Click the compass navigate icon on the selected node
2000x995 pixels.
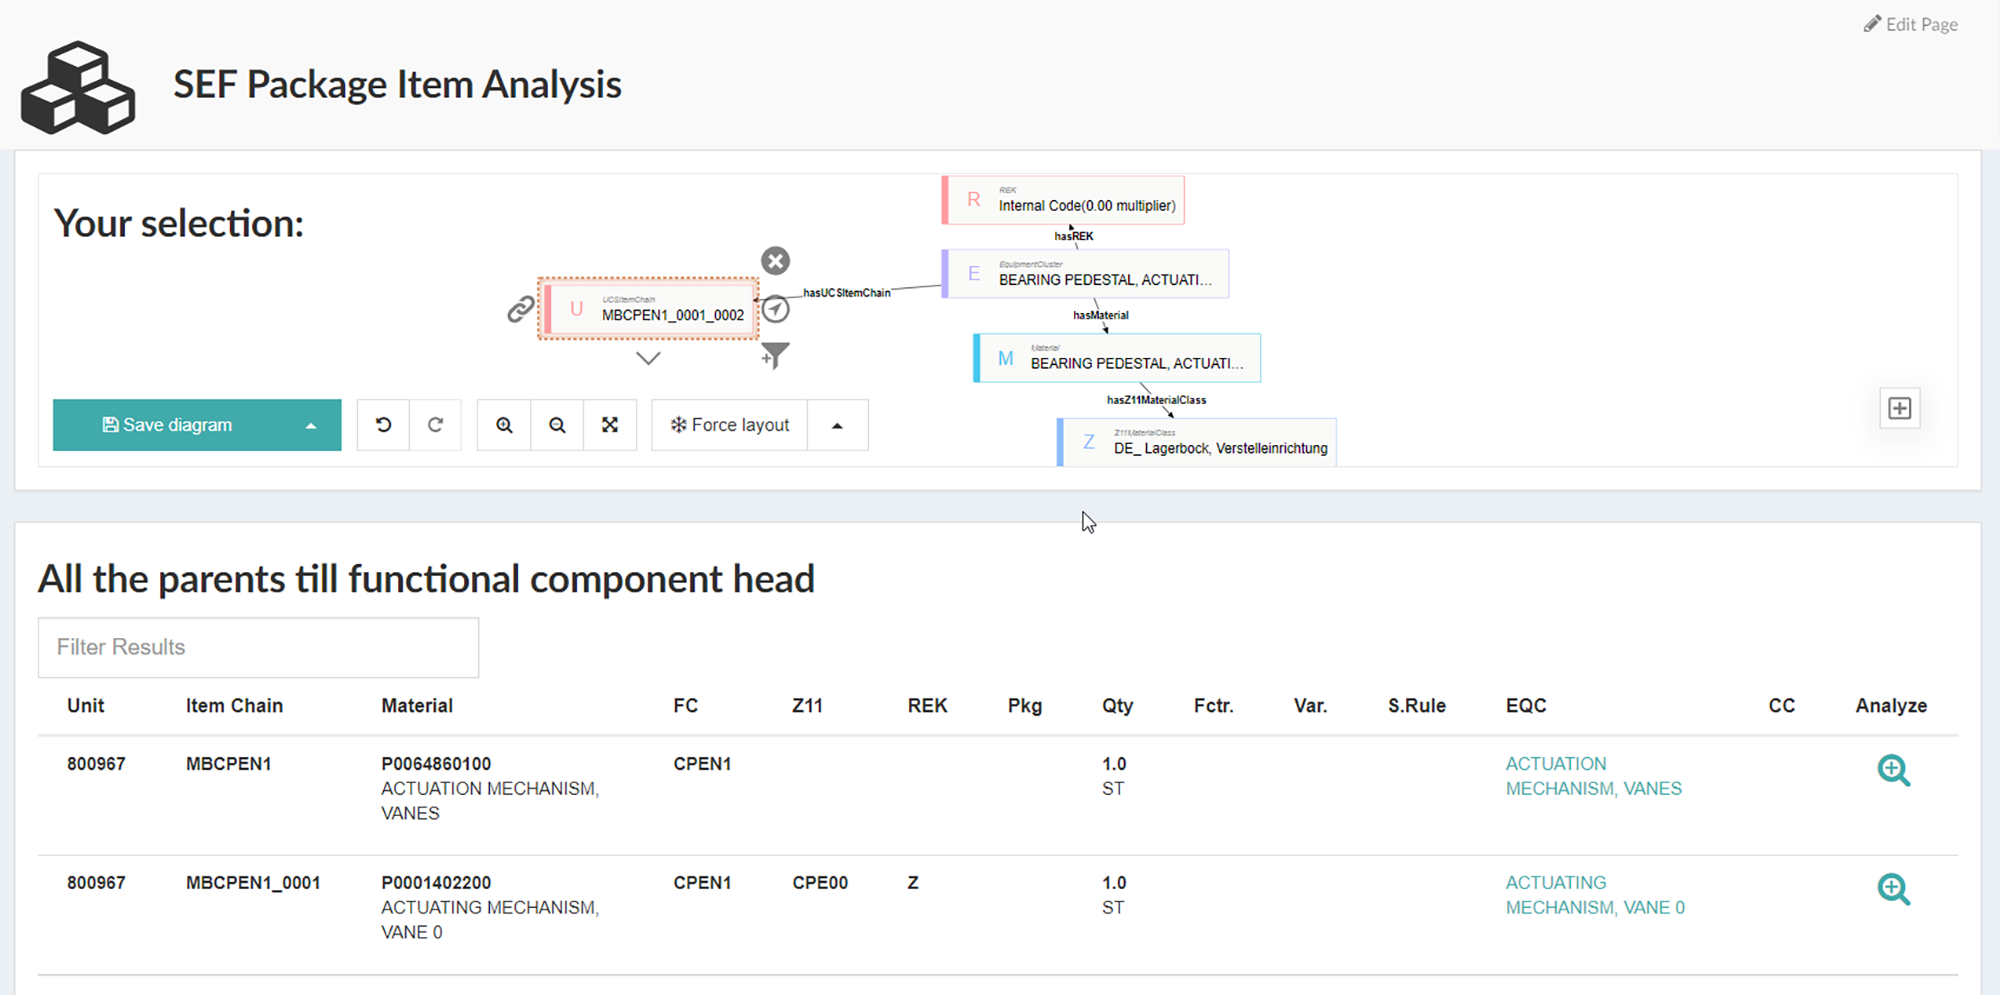point(776,310)
